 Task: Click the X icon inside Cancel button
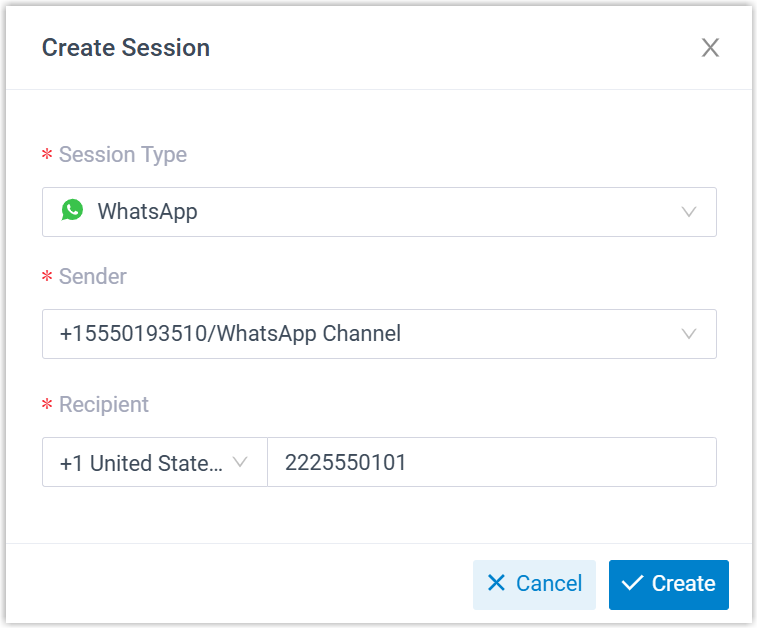pos(496,583)
